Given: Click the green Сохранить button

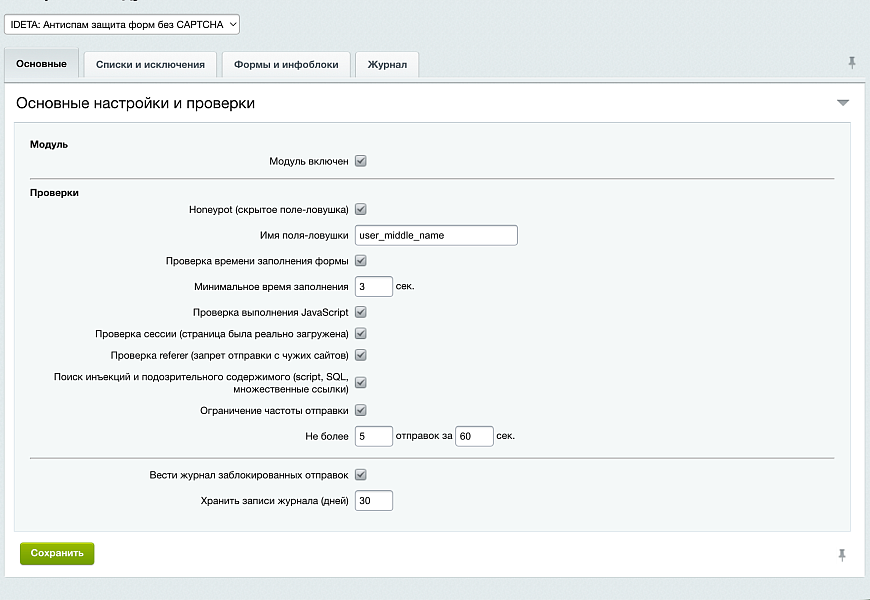Looking at the screenshot, I should [57, 553].
